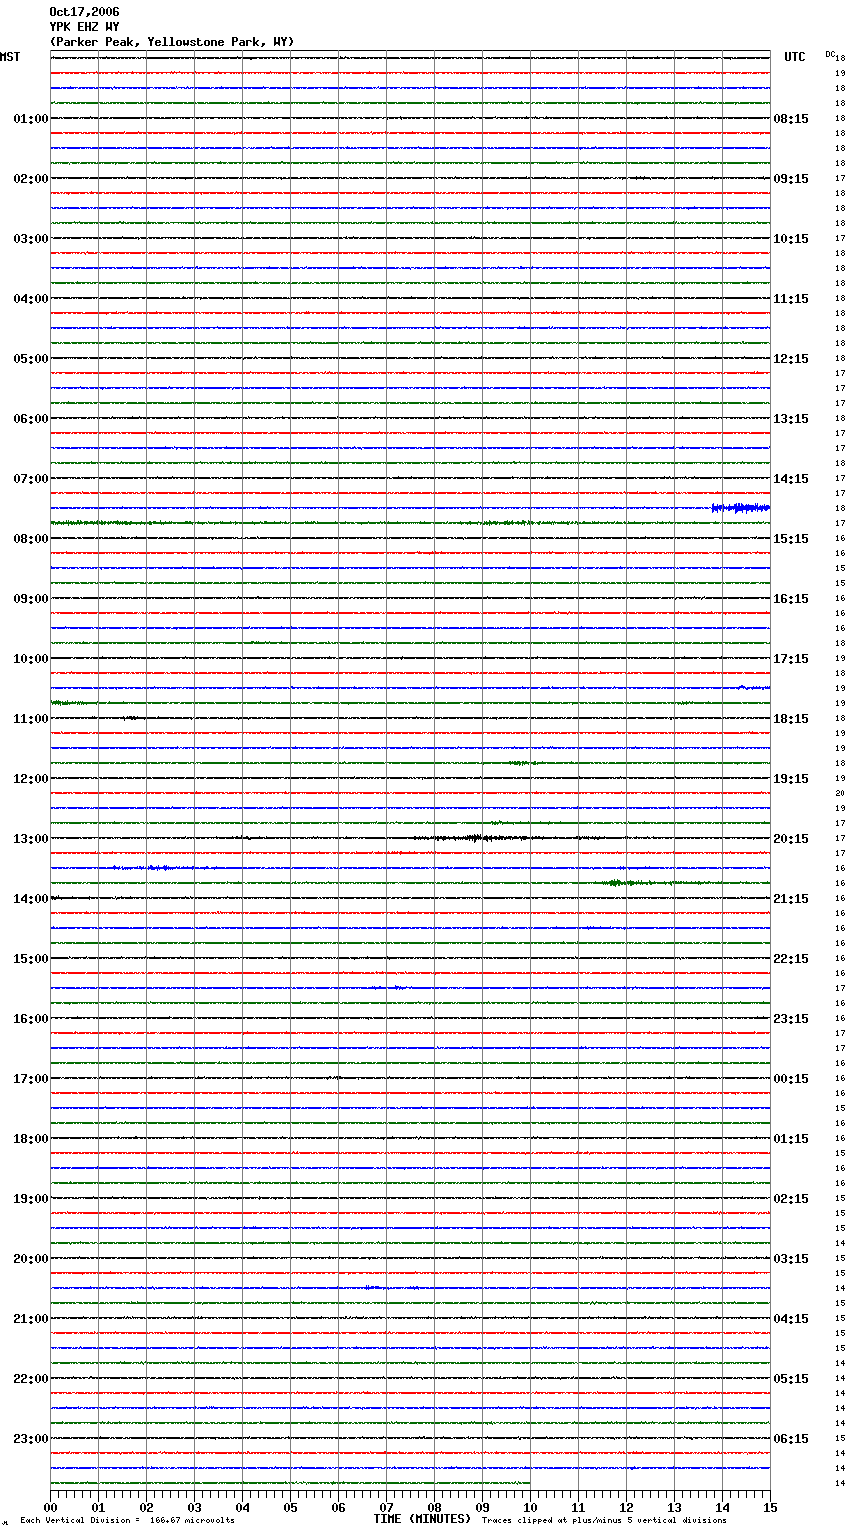
Task: Click the 'MST' timezone label
Action: 10,57
